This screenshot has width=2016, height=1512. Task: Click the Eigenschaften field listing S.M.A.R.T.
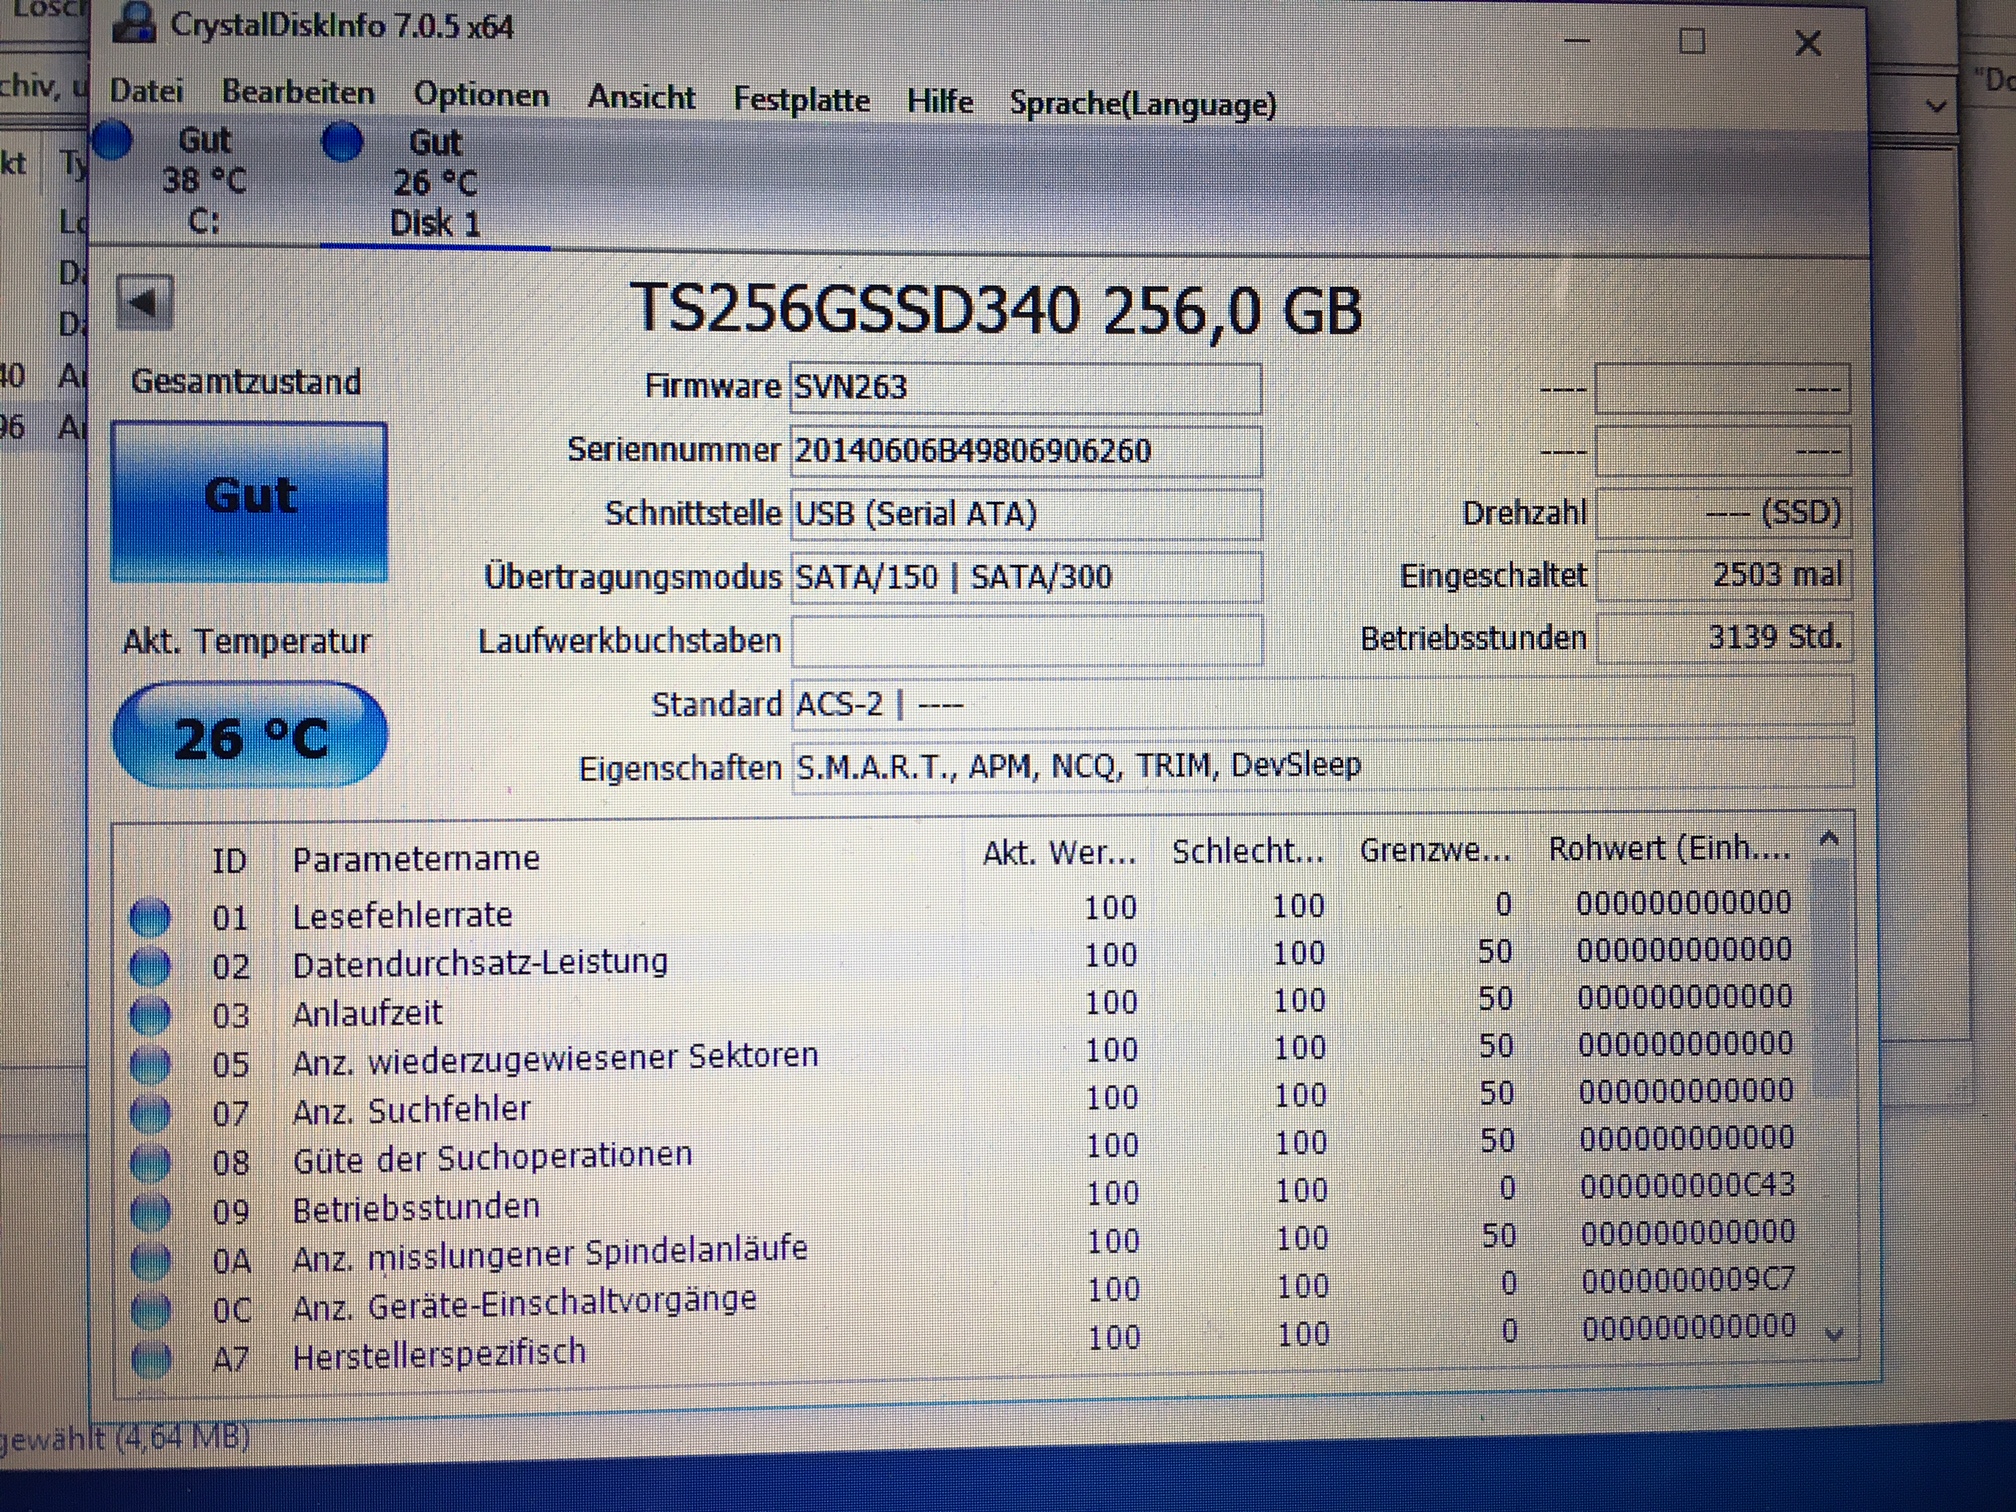pyautogui.click(x=1322, y=765)
